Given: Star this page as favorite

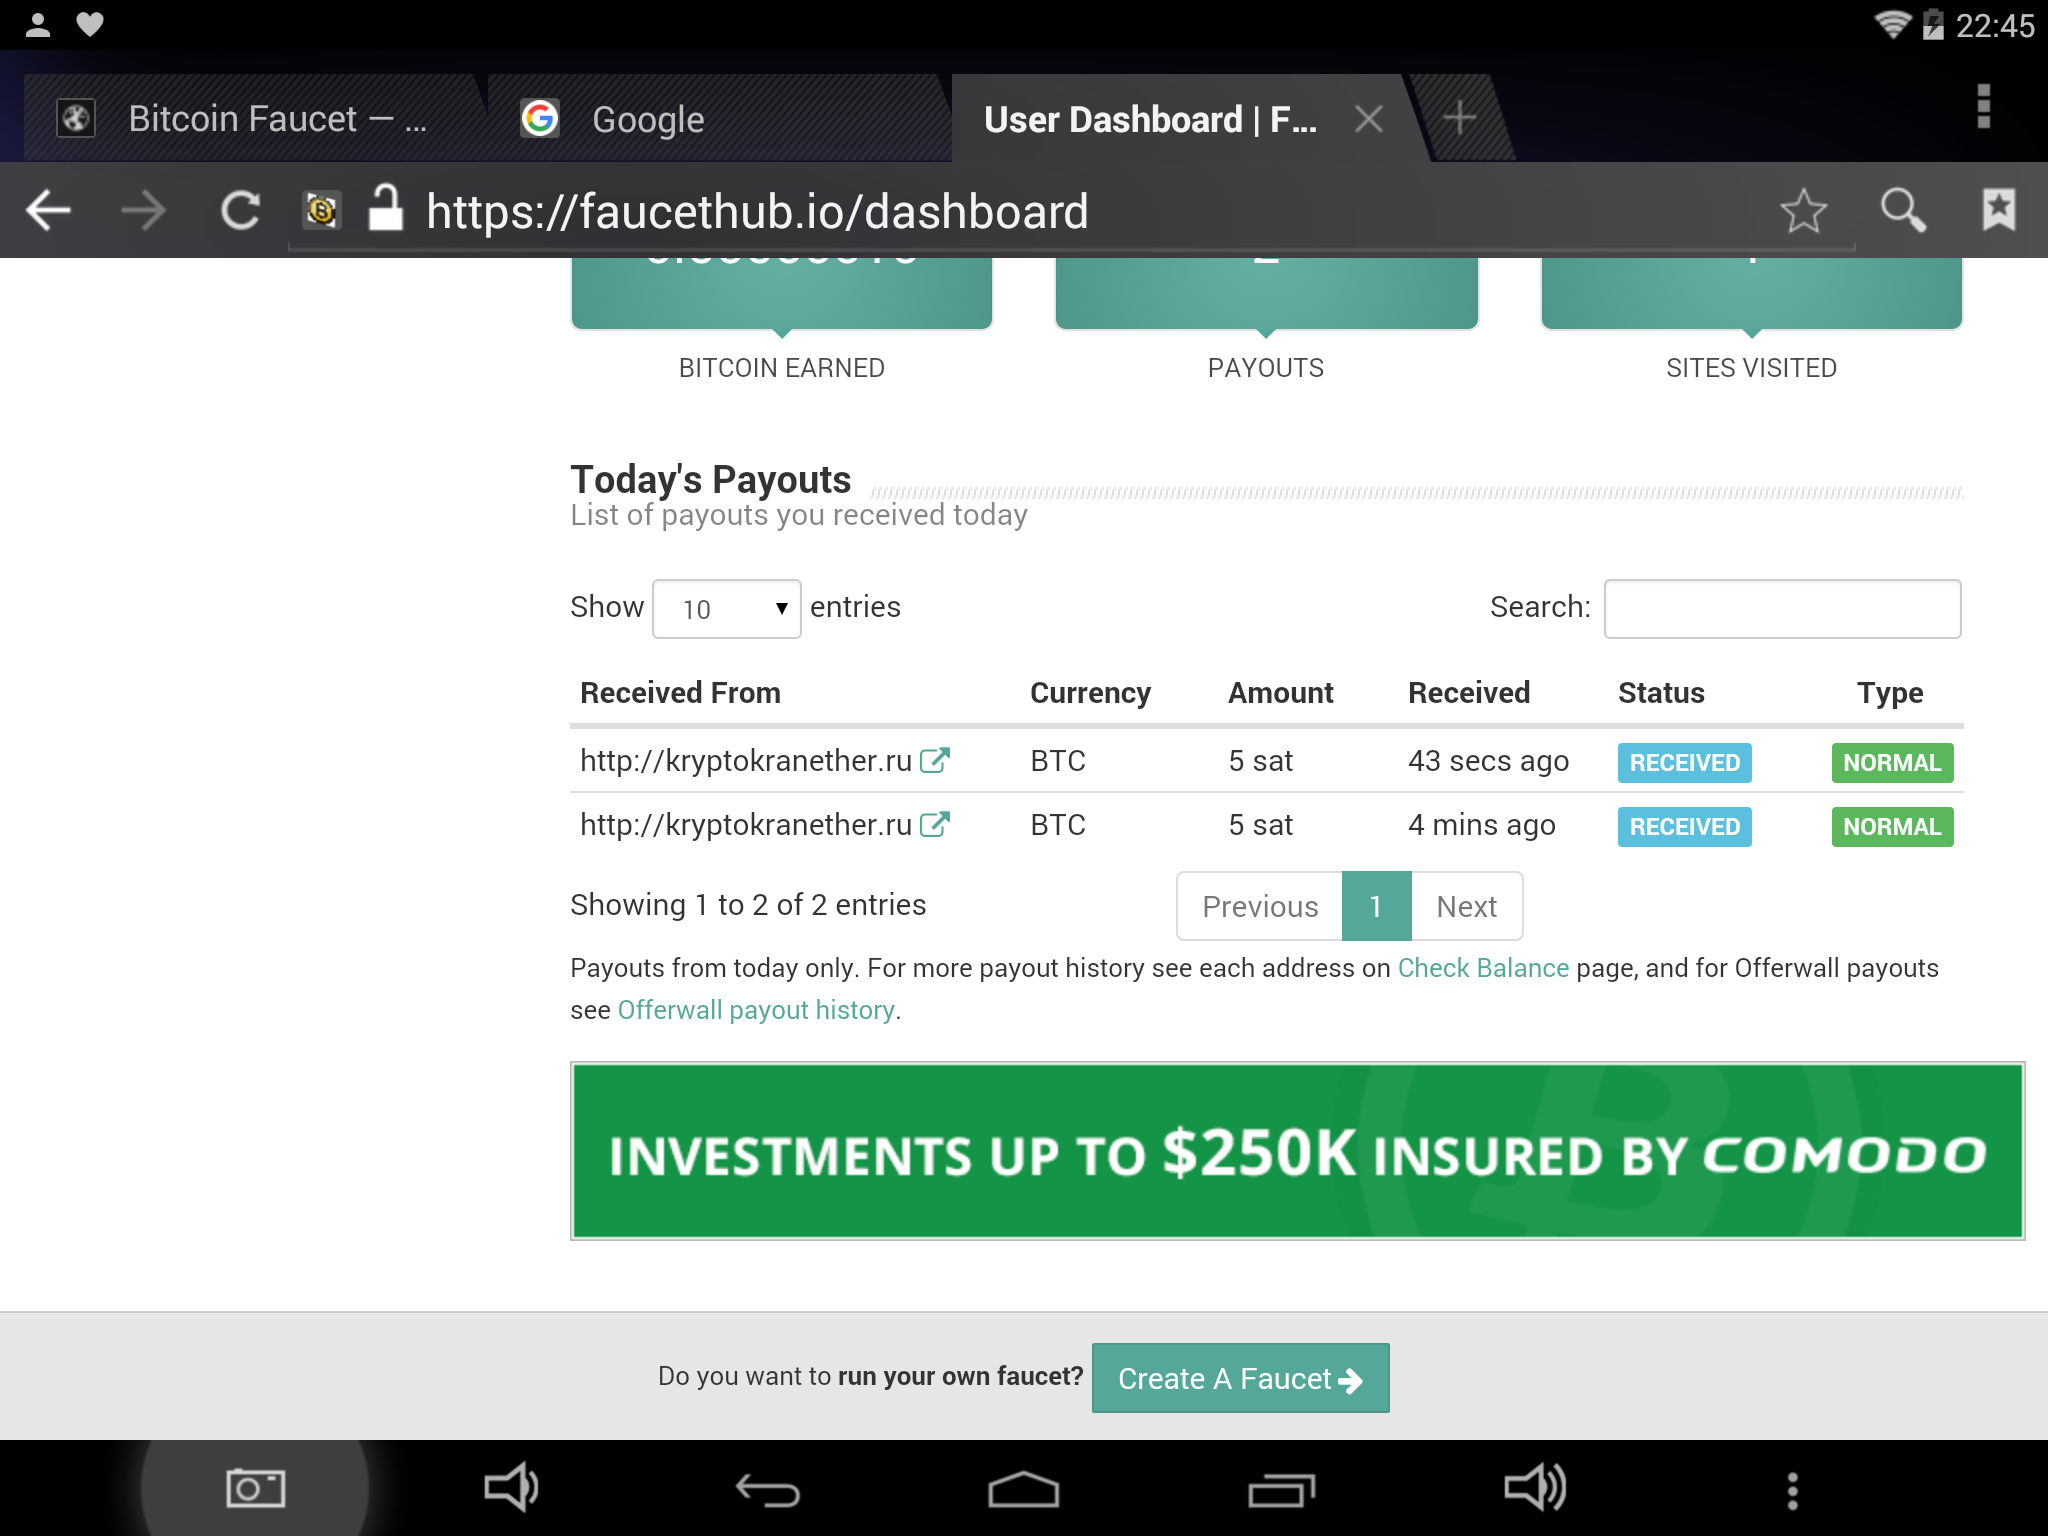Looking at the screenshot, I should point(1803,211).
